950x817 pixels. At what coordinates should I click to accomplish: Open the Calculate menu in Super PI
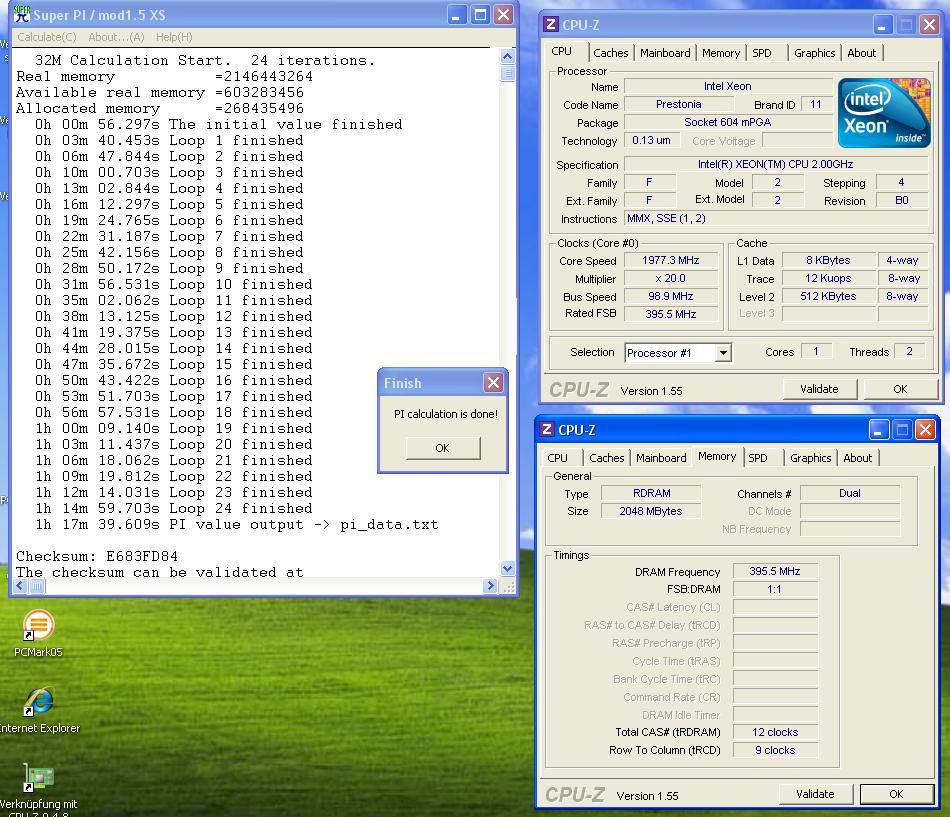(x=47, y=37)
